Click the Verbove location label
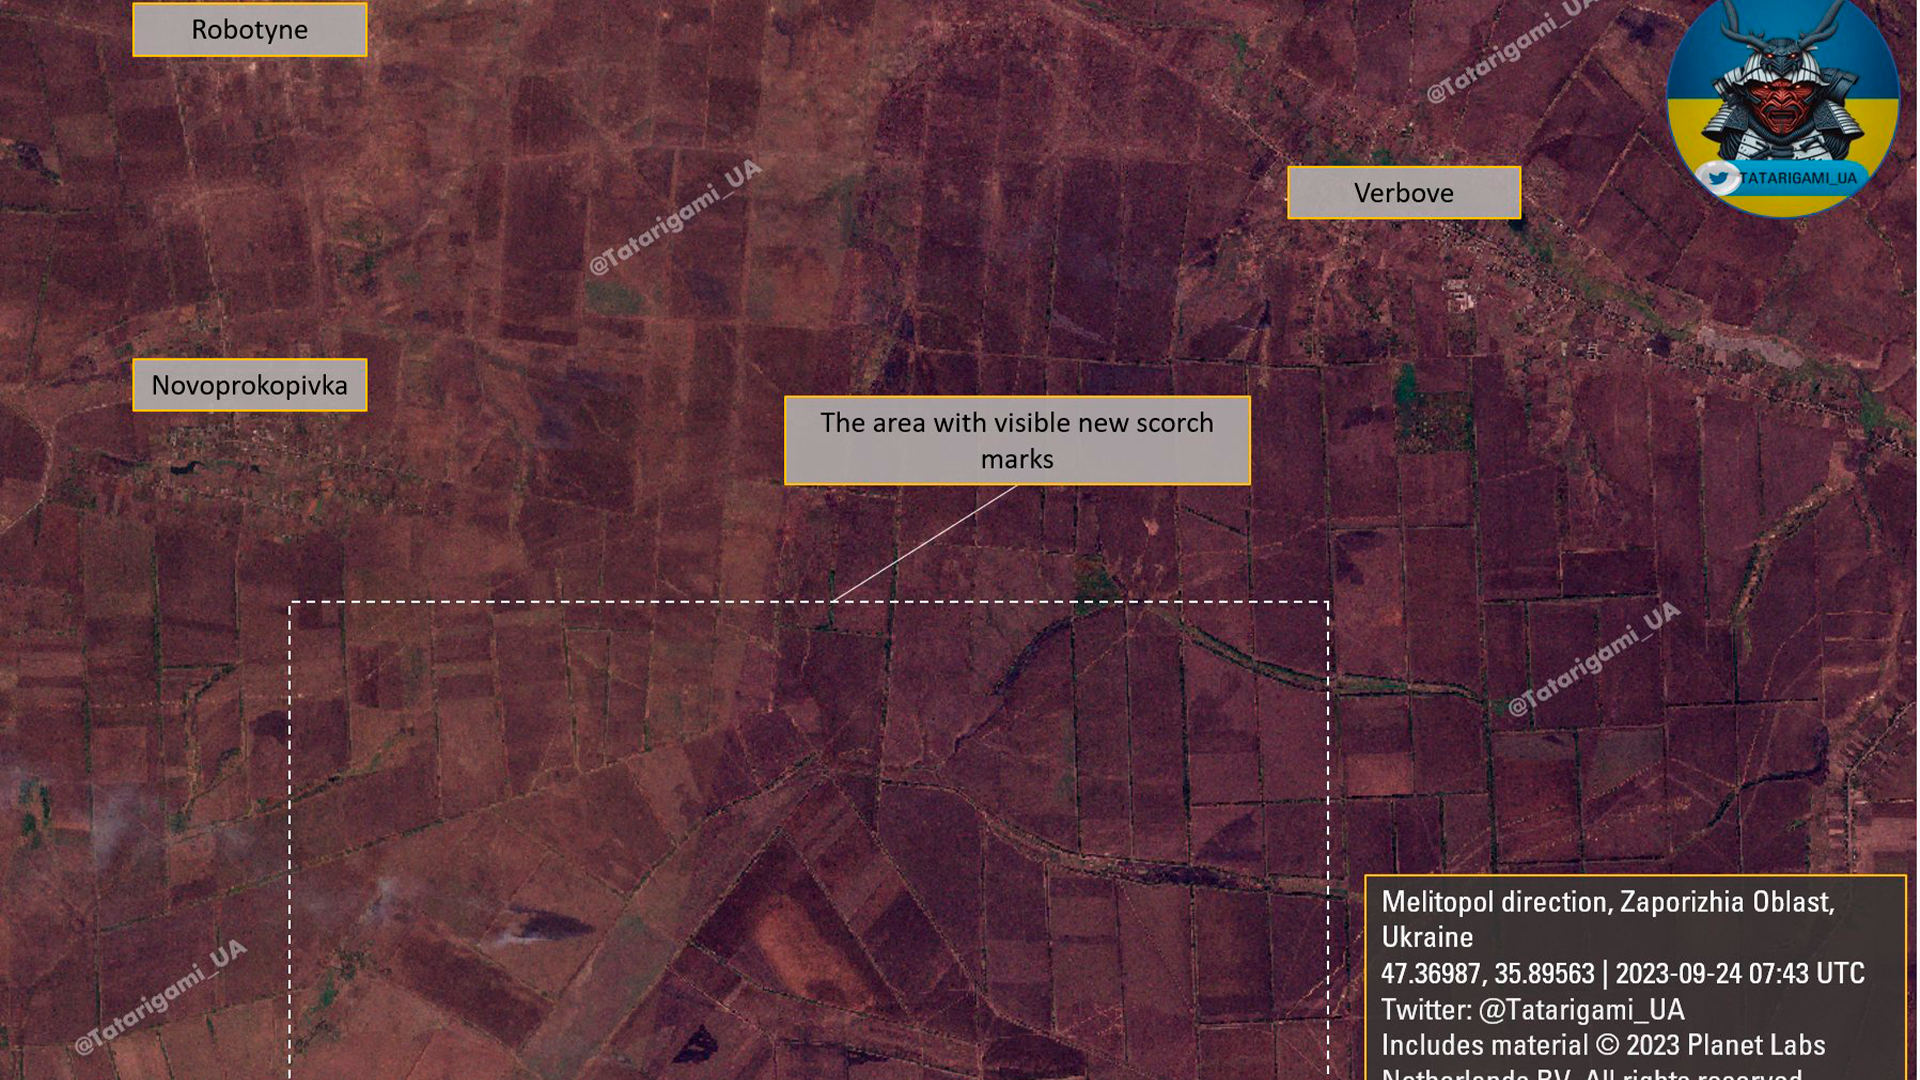This screenshot has width=1920, height=1080. pyautogui.click(x=1403, y=193)
